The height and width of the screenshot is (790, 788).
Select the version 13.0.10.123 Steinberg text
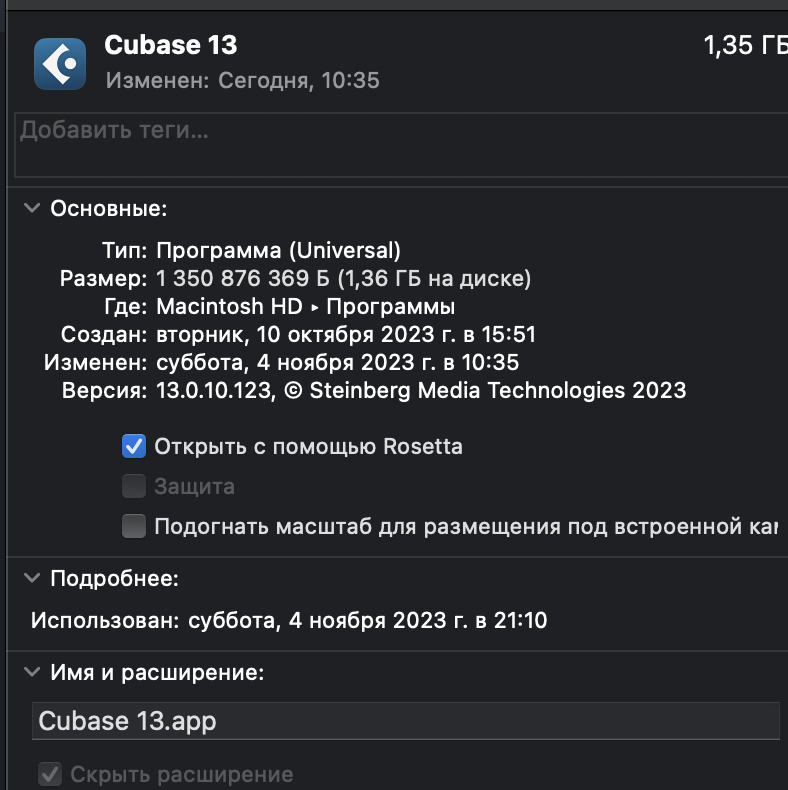tap(421, 390)
